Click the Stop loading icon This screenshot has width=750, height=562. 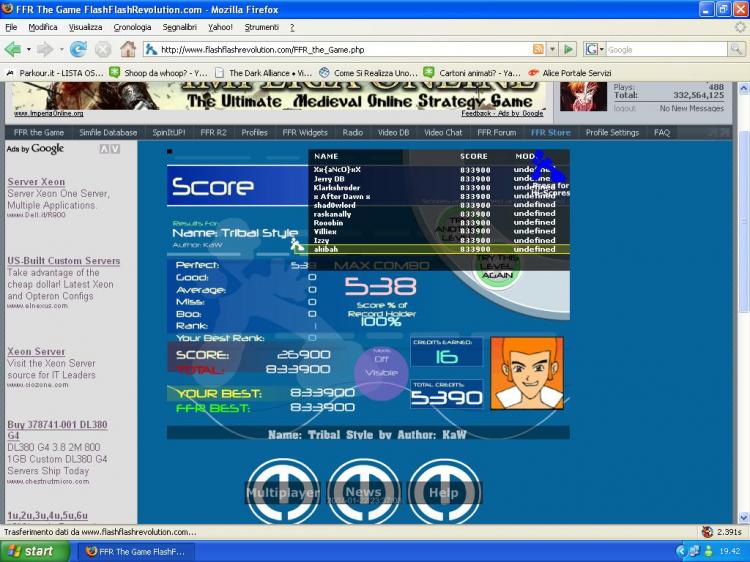point(103,49)
